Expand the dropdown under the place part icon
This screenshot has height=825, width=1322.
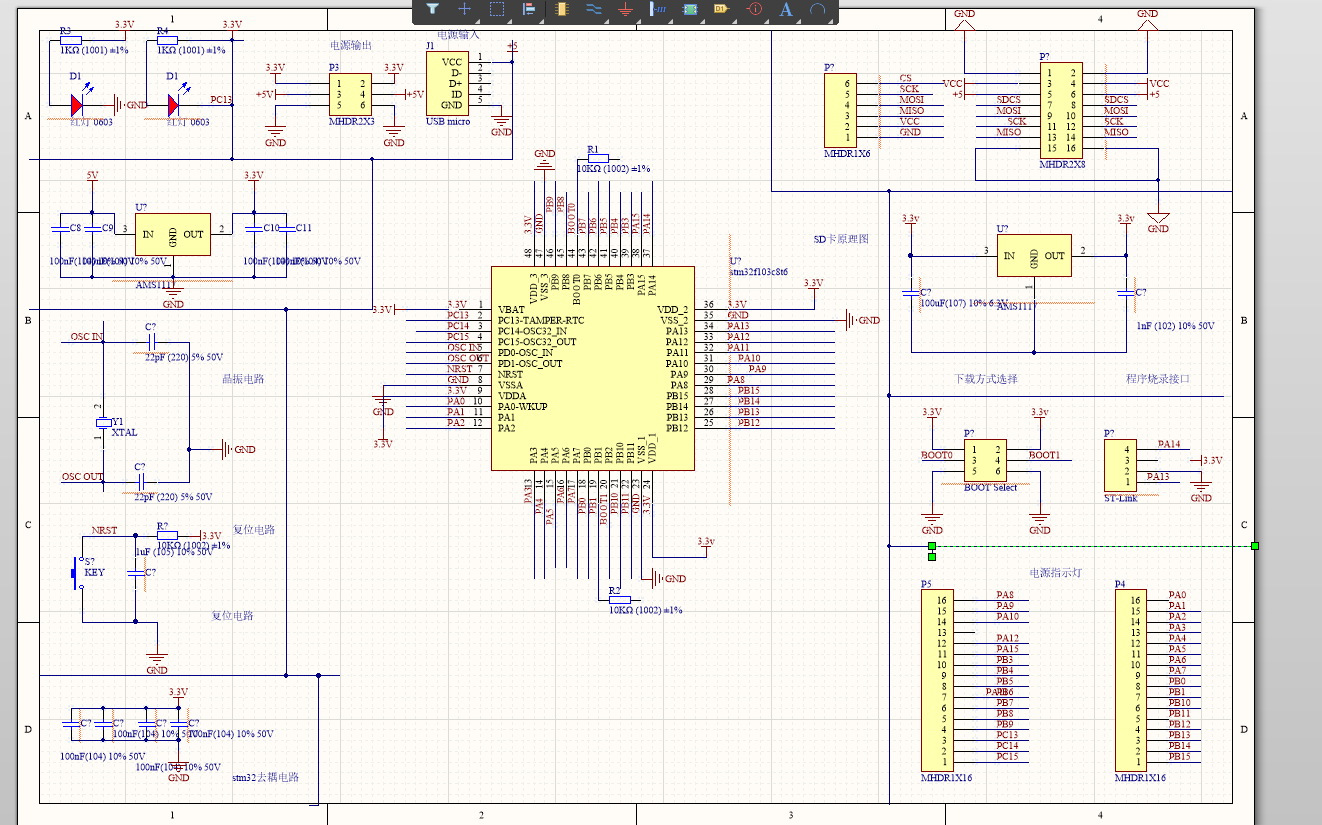[574, 19]
